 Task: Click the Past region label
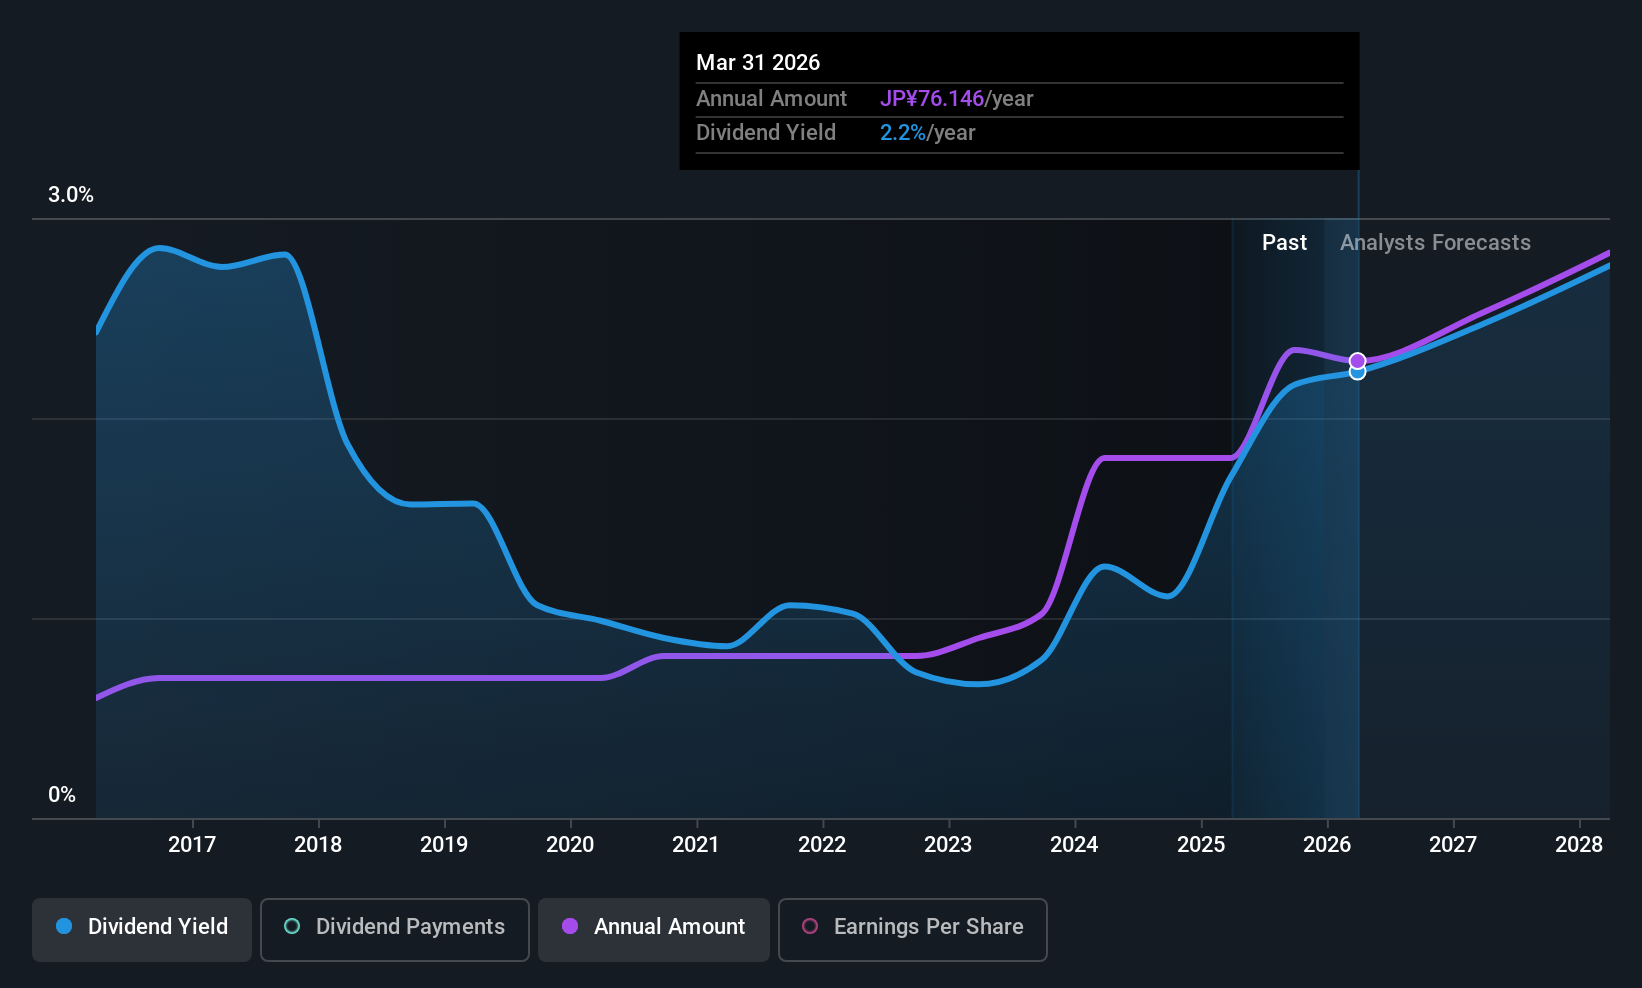pos(1284,243)
